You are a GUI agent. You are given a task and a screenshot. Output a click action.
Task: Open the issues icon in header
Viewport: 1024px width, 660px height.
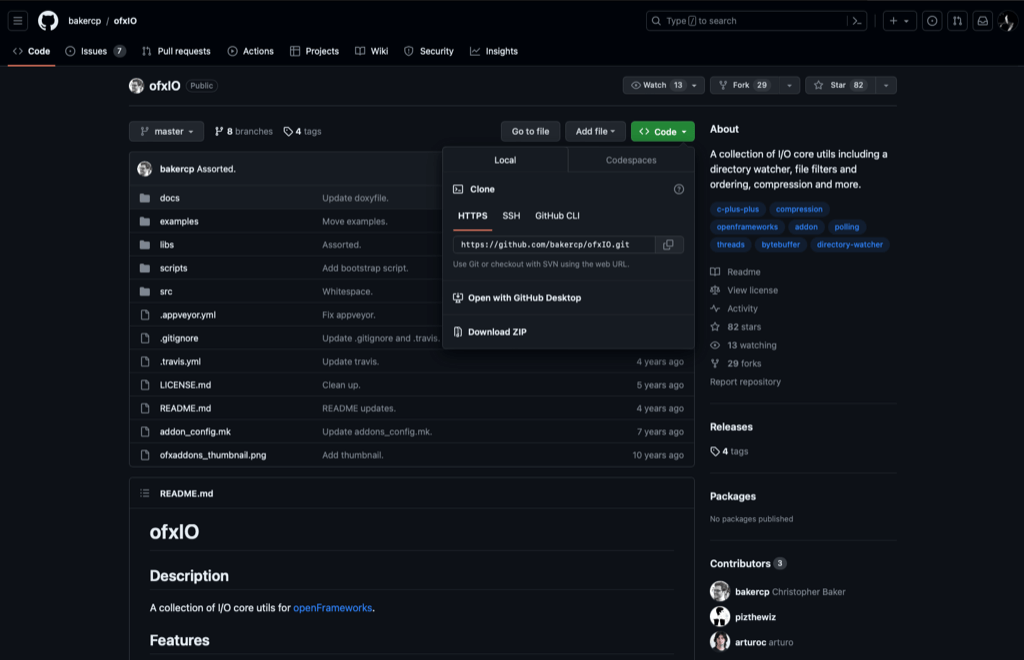point(932,21)
